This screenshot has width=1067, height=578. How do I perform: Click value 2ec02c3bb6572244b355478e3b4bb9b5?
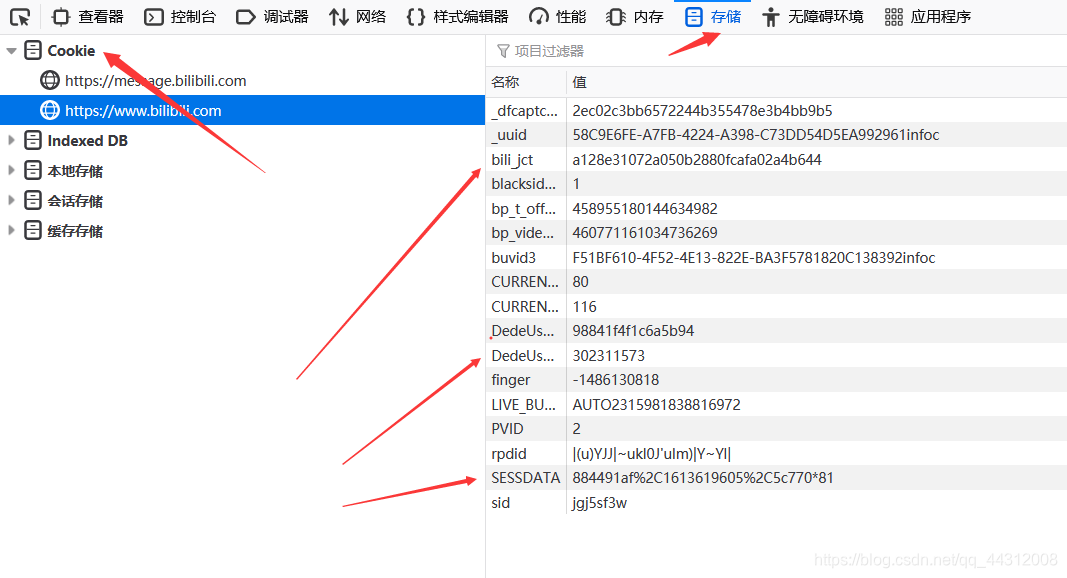point(702,110)
